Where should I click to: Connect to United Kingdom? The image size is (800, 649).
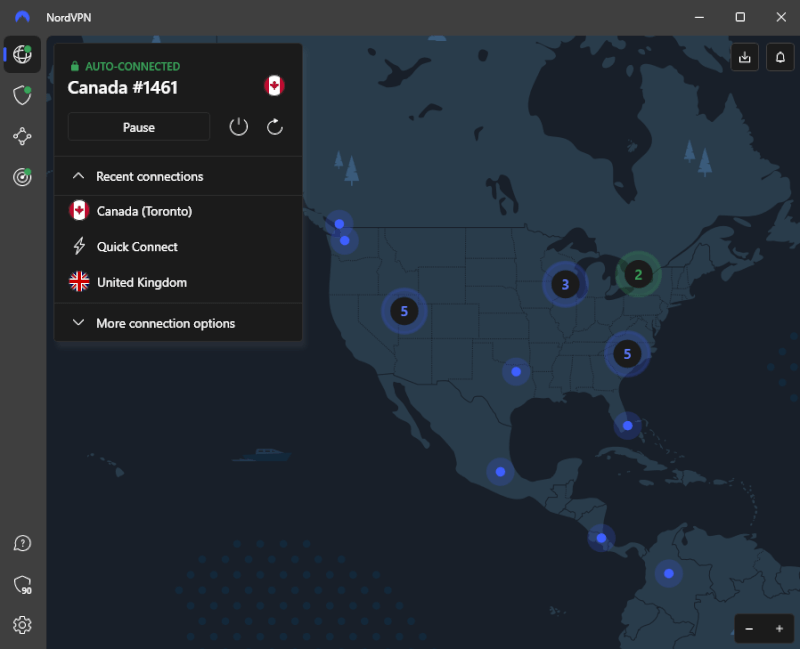178,282
